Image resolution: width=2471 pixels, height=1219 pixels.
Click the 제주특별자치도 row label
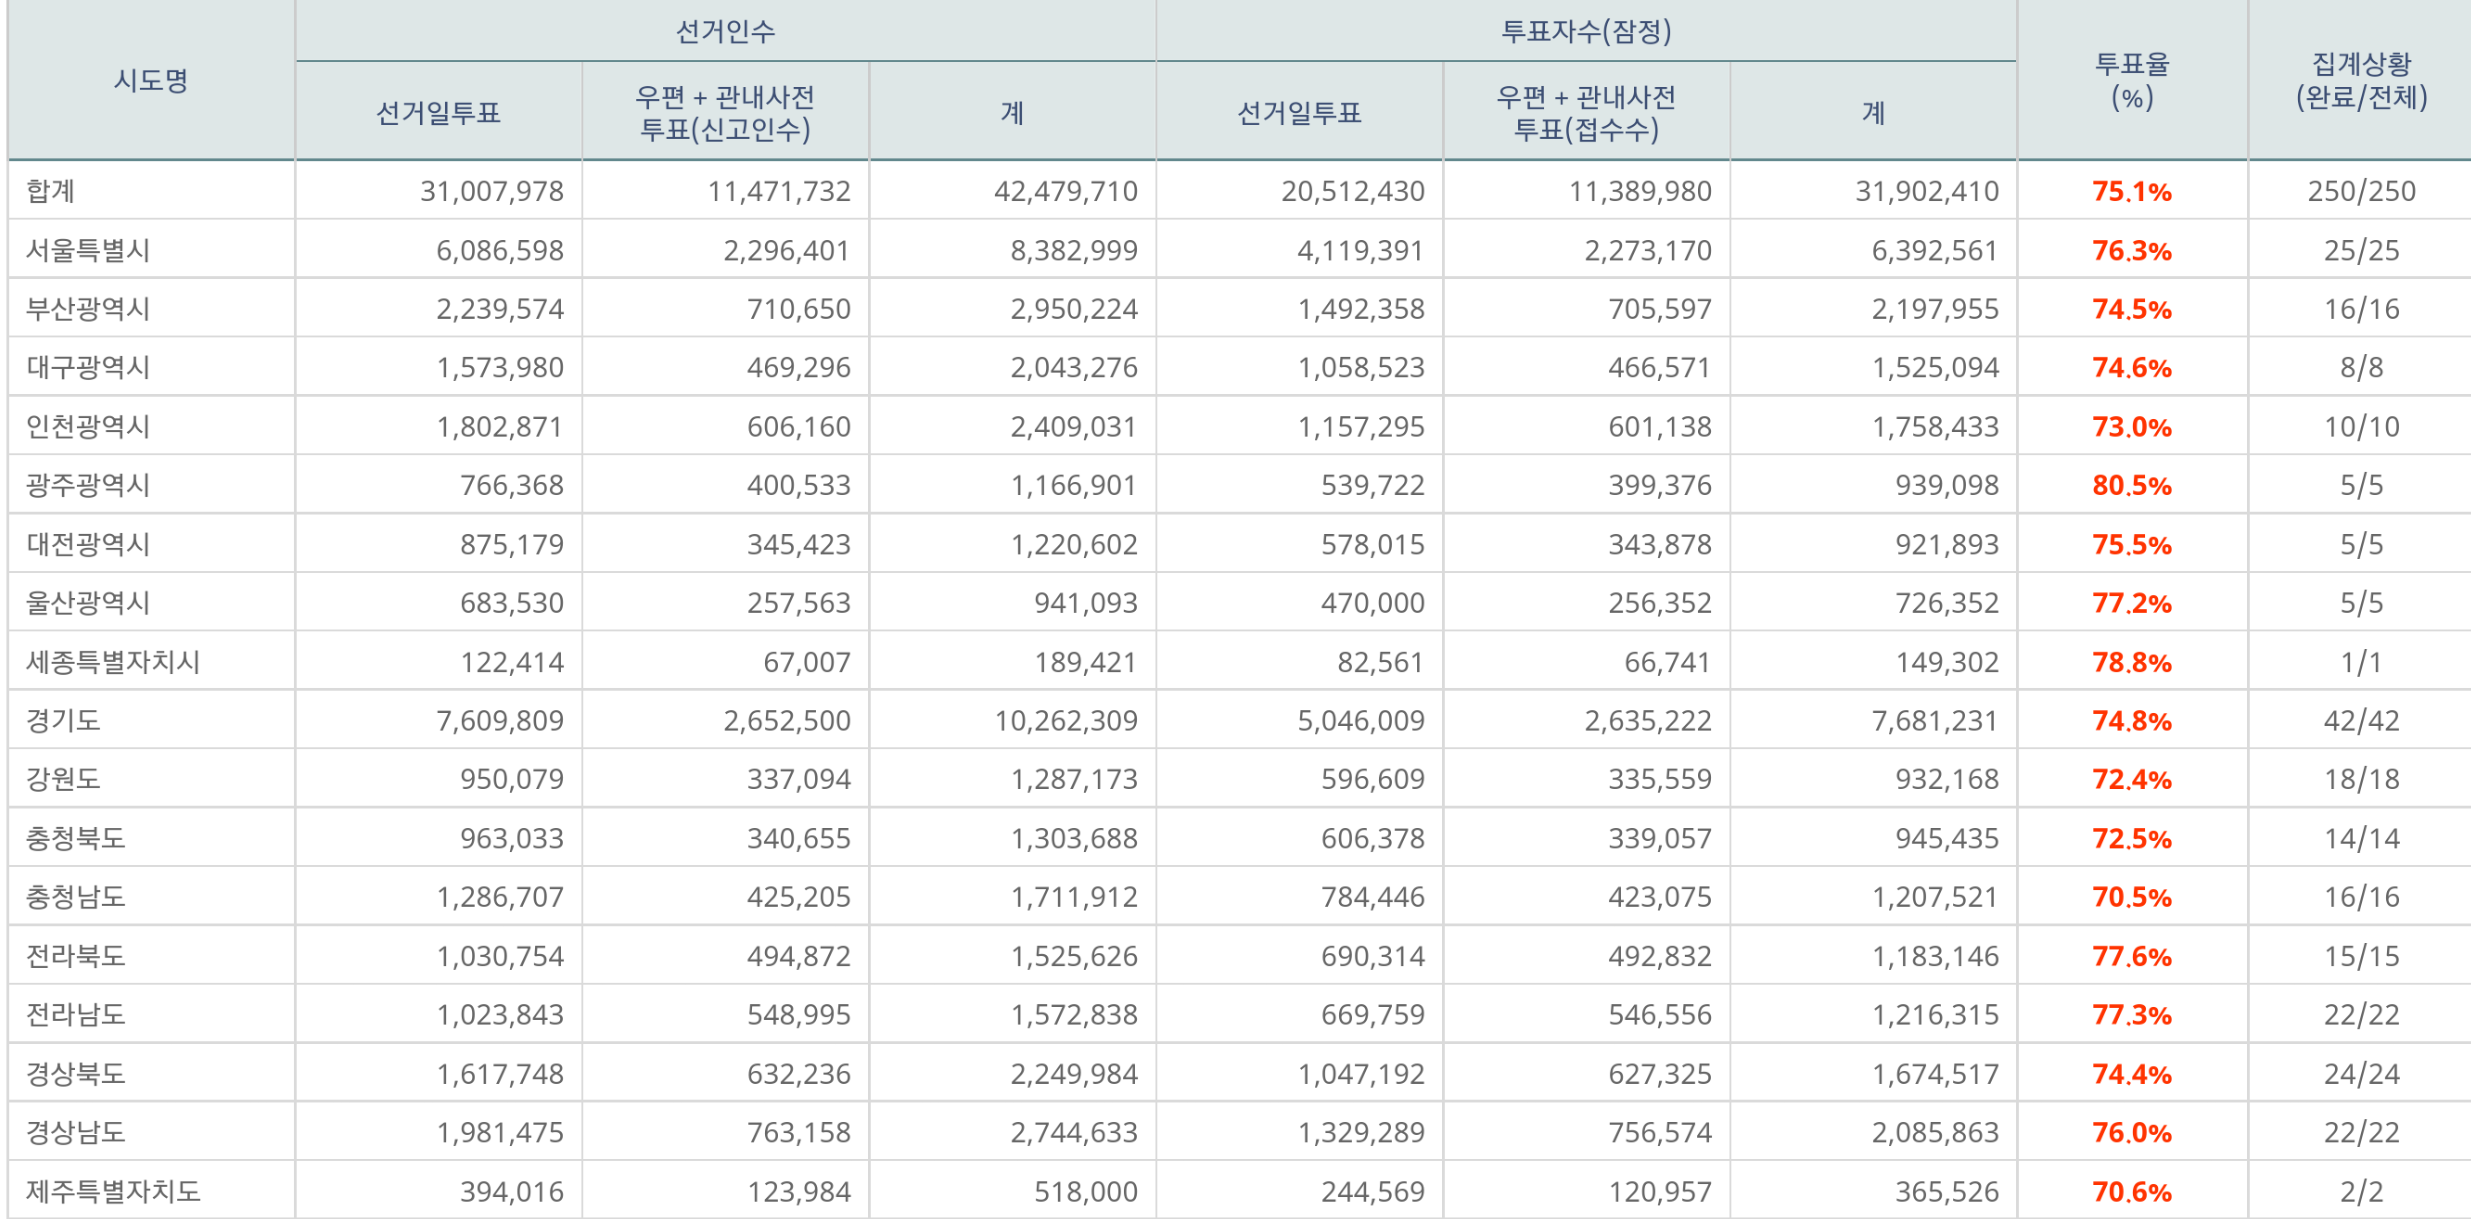point(113,1191)
